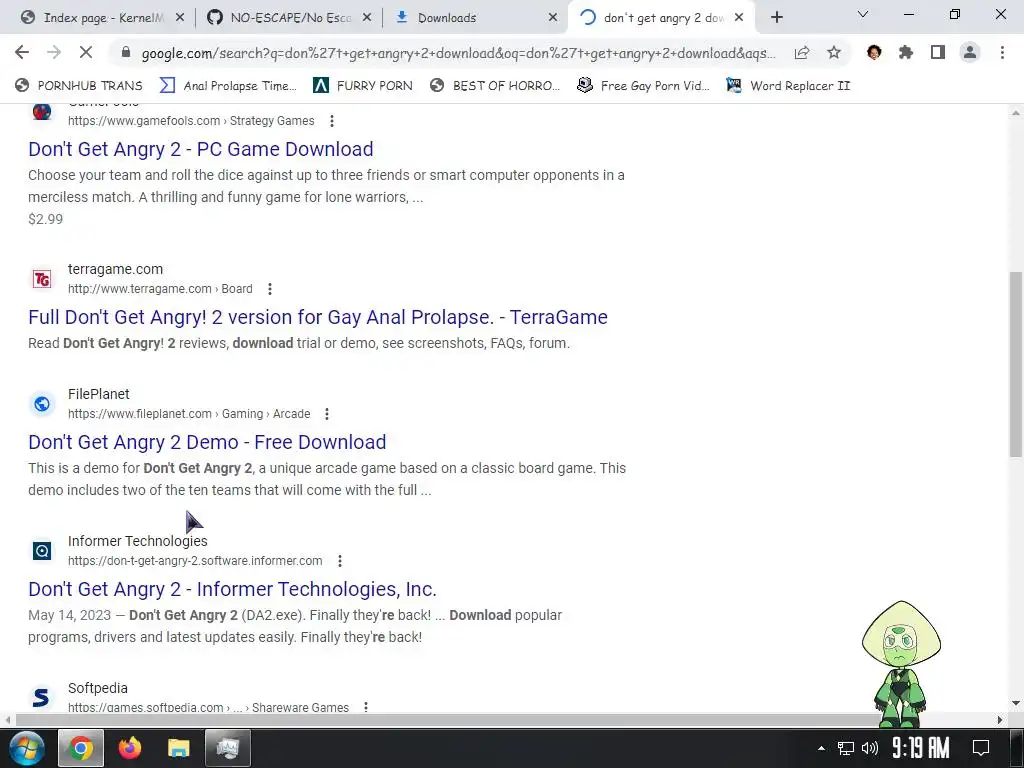Open the volume speaker tray icon
This screenshot has height=768, width=1024.
point(870,748)
